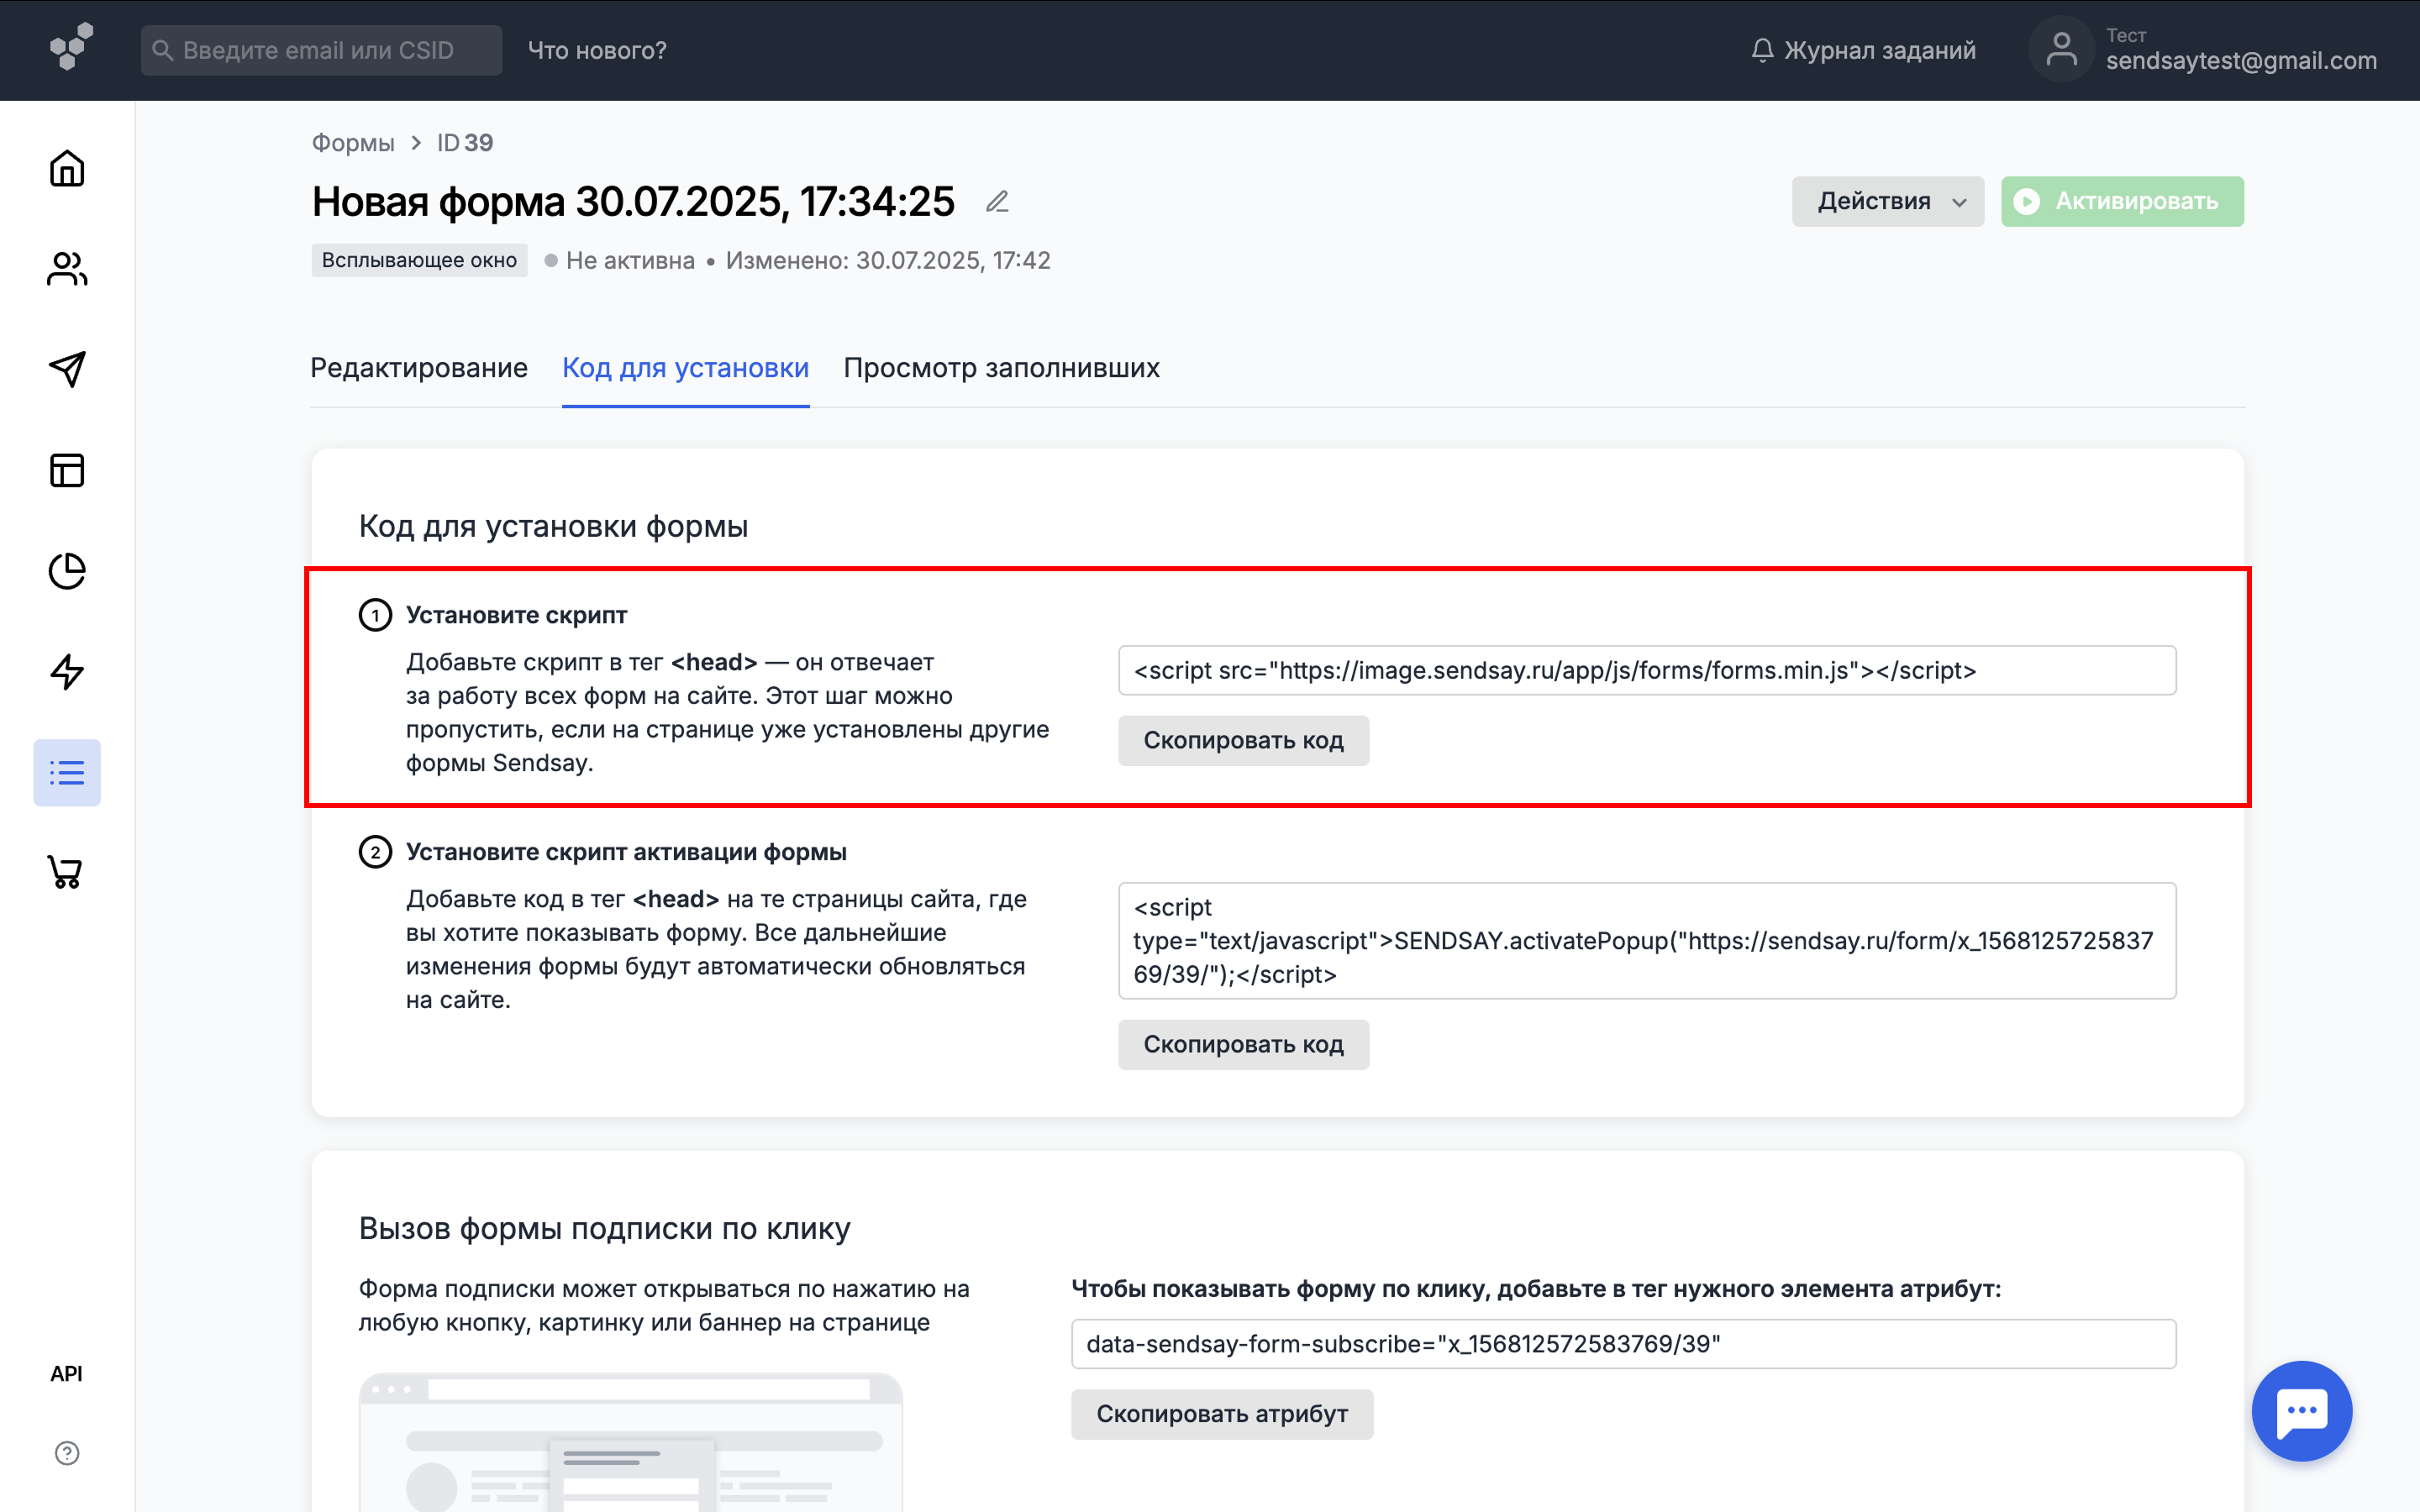Click the email or CSID search field

pos(321,50)
